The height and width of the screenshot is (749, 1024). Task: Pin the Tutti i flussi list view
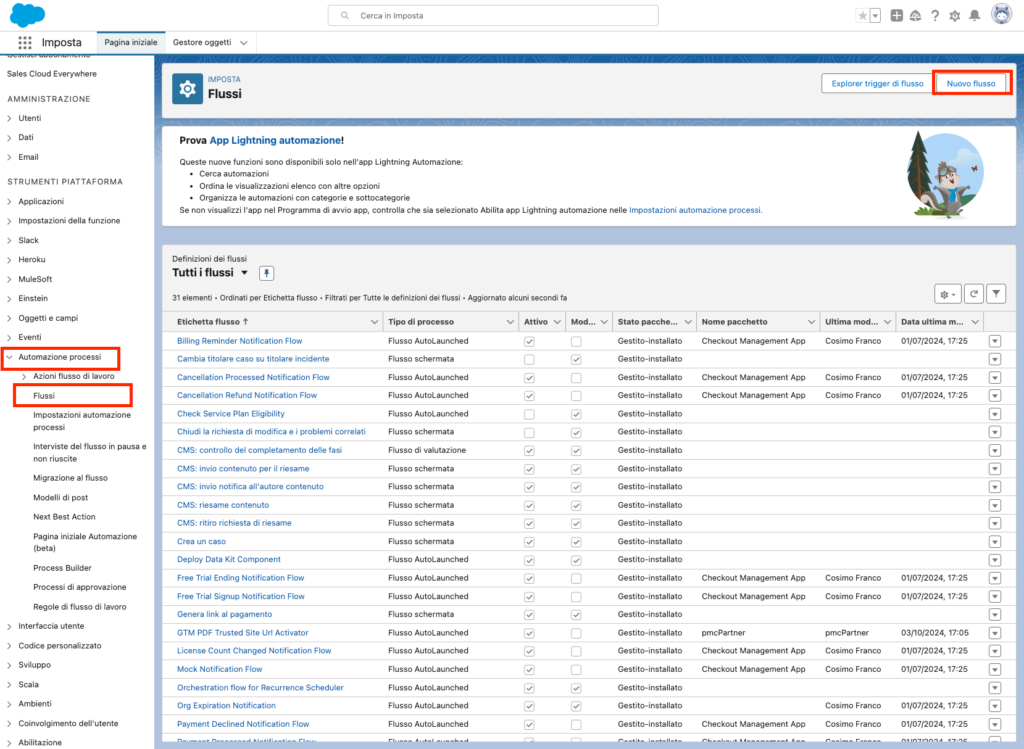pos(266,273)
